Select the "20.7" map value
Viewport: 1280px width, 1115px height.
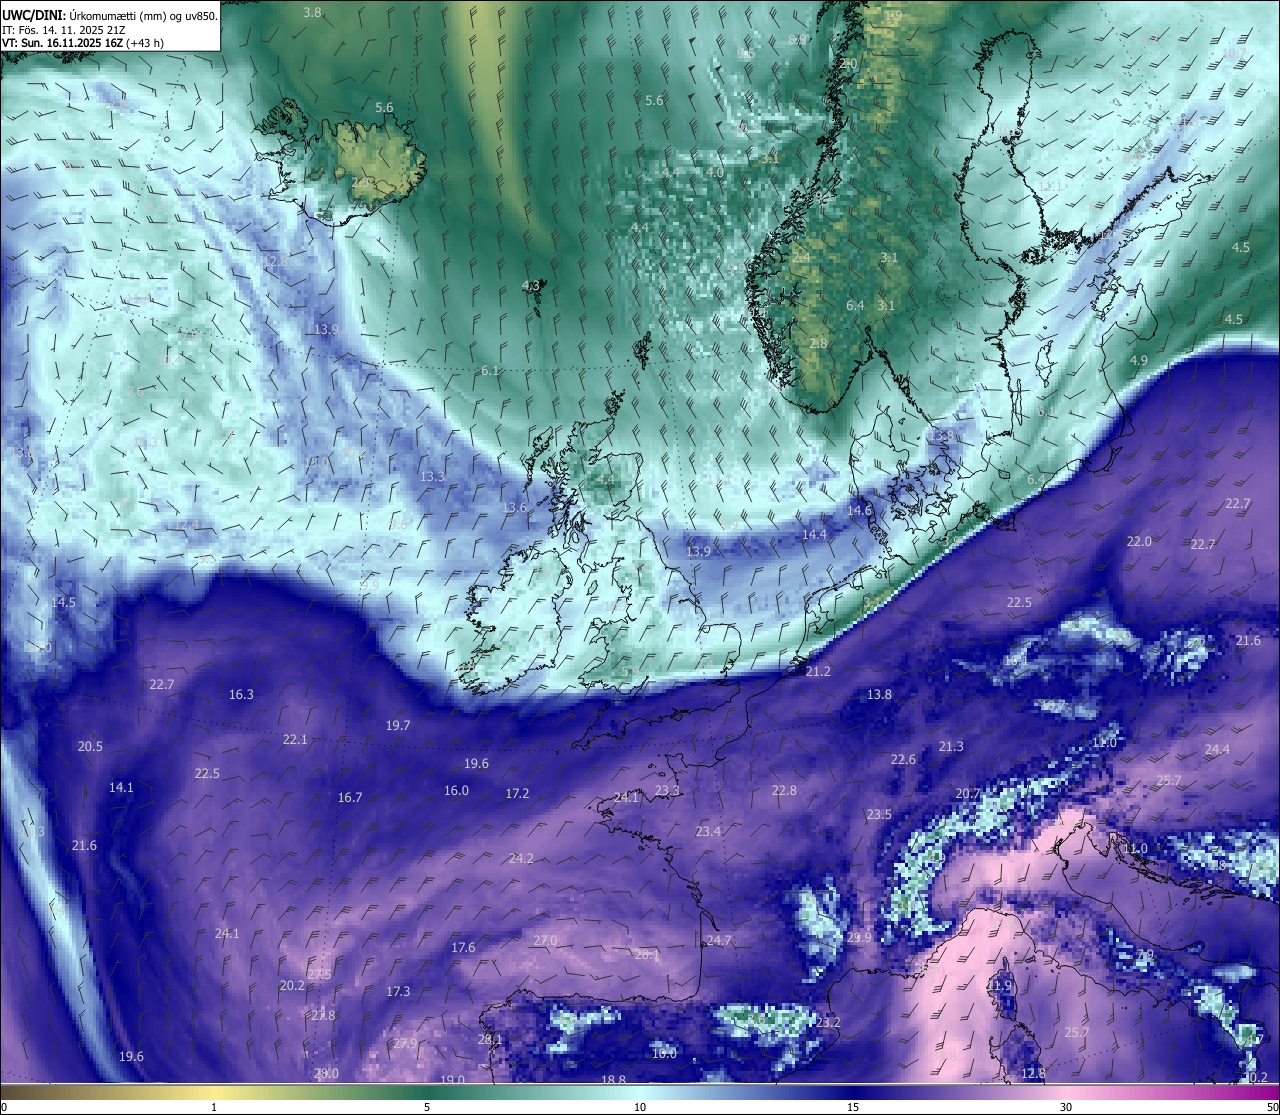[x=967, y=794]
